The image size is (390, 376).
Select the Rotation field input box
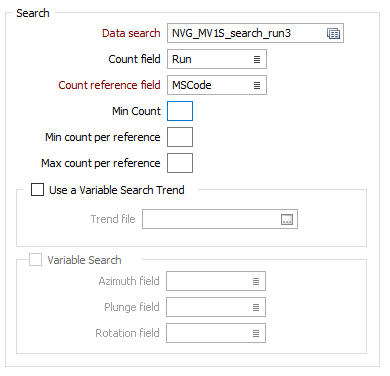[x=216, y=333]
